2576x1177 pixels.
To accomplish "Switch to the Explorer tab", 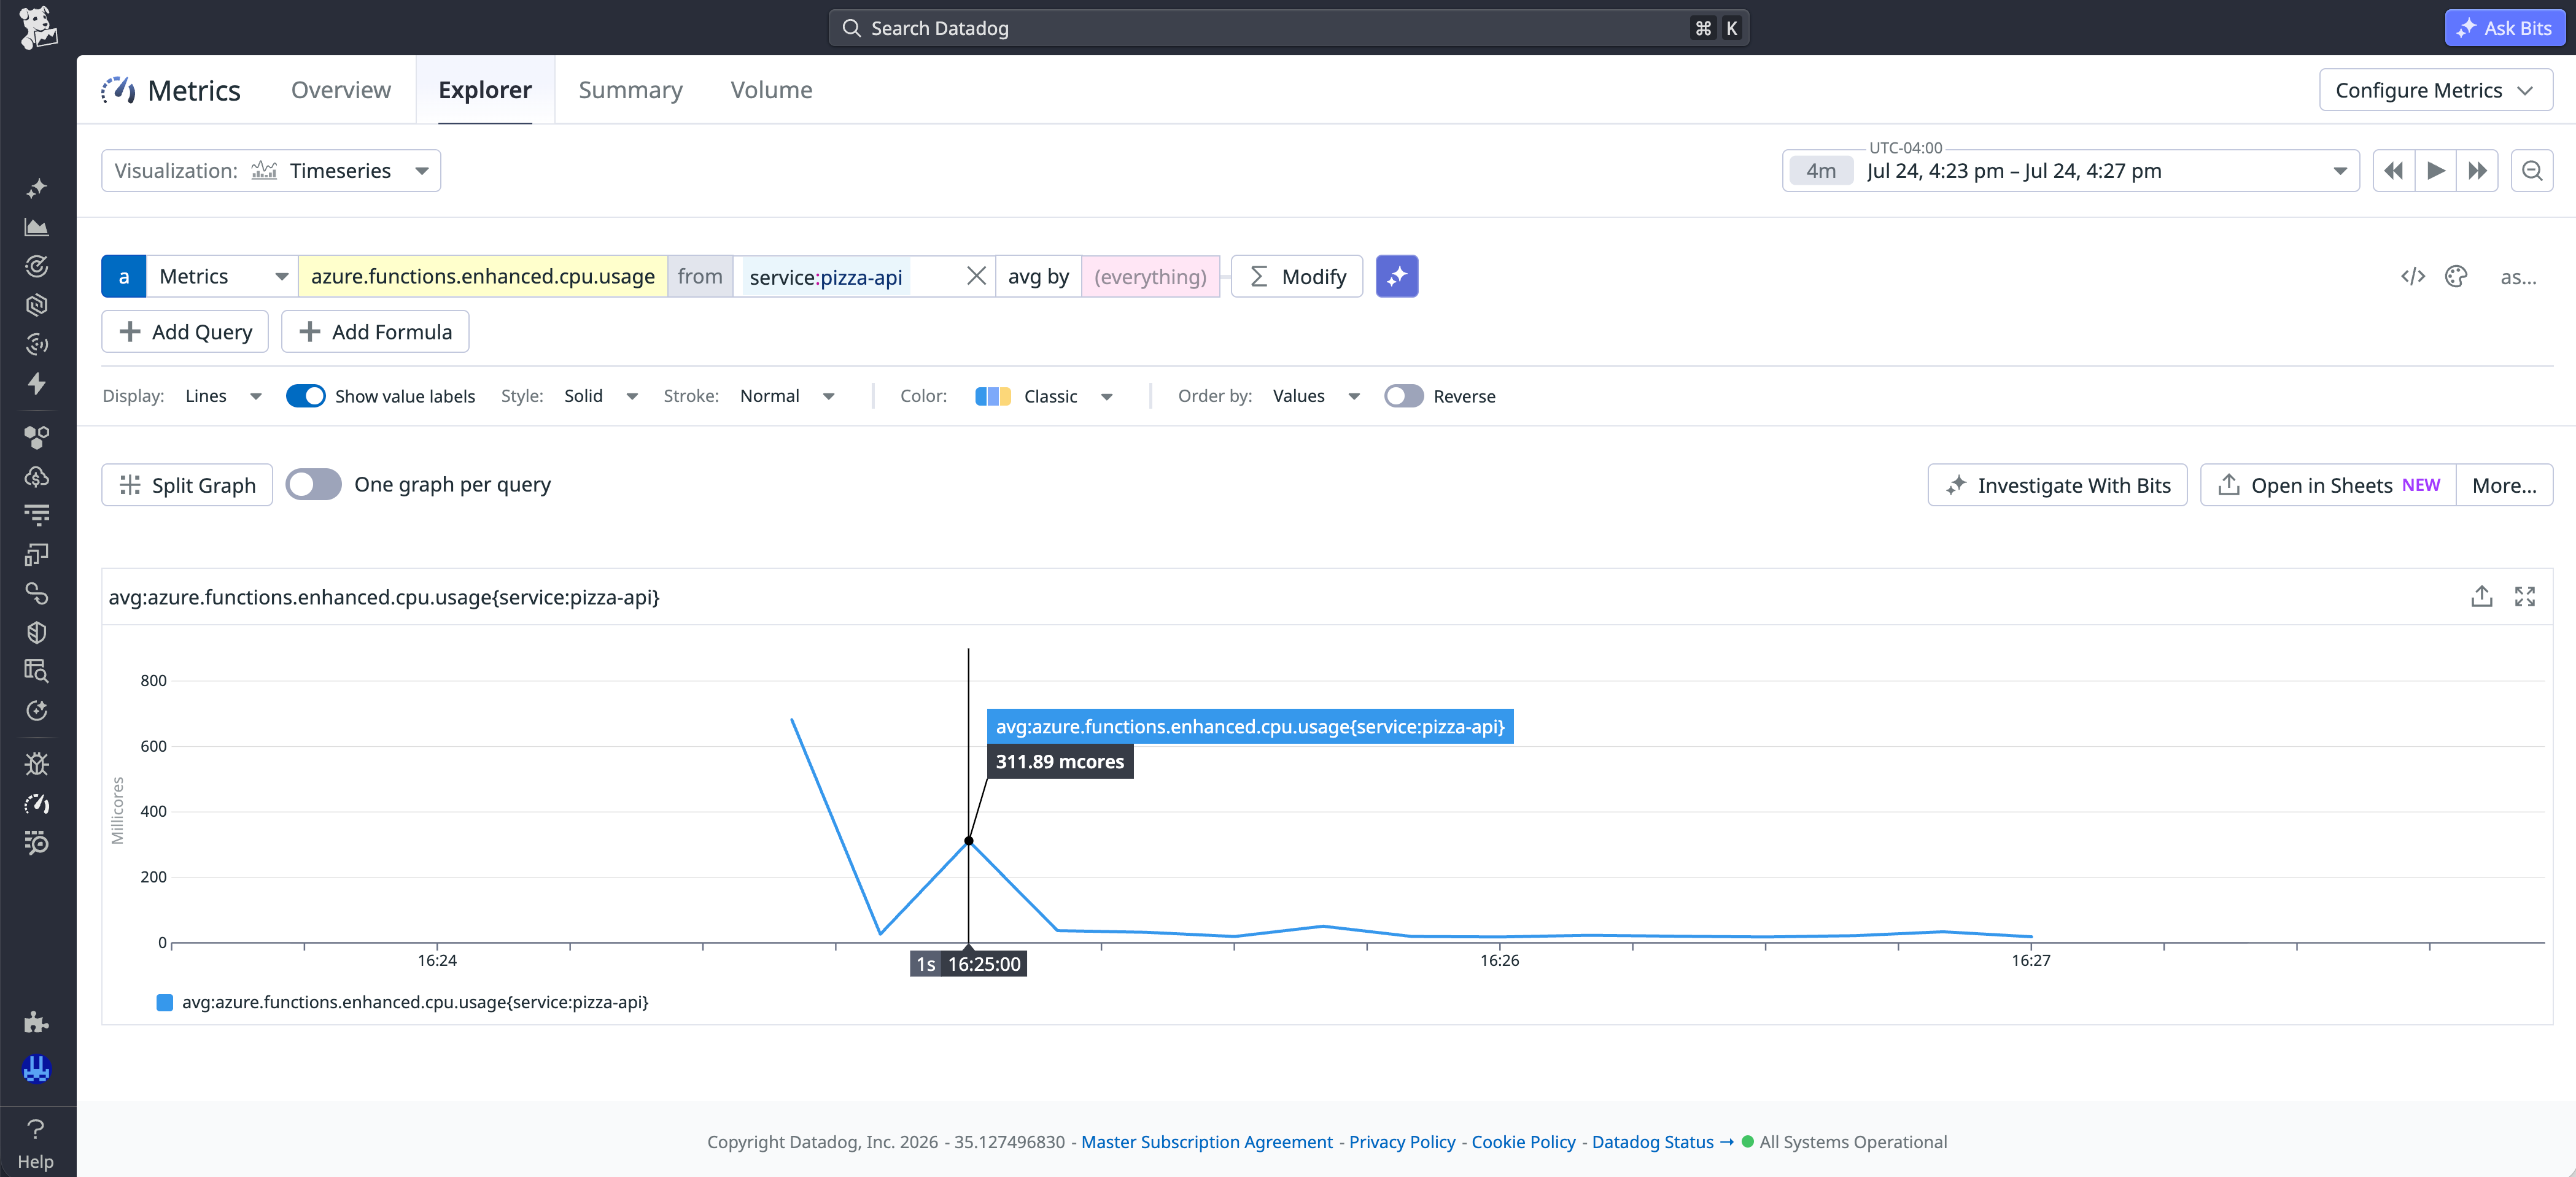I will point(485,90).
